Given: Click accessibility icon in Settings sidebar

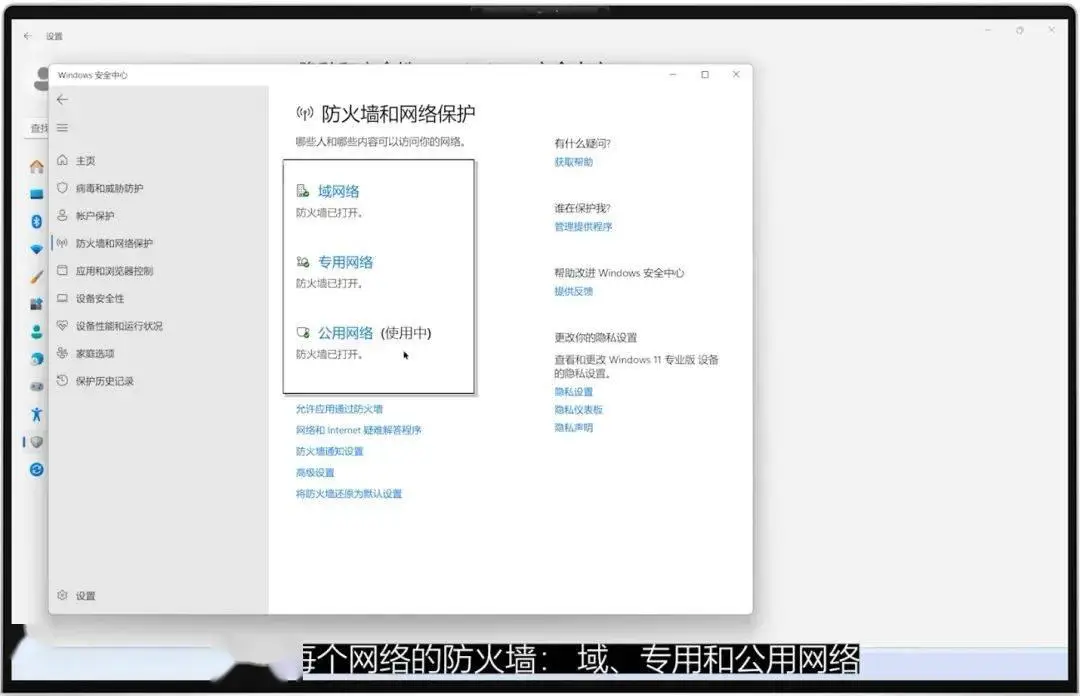Looking at the screenshot, I should click(37, 414).
